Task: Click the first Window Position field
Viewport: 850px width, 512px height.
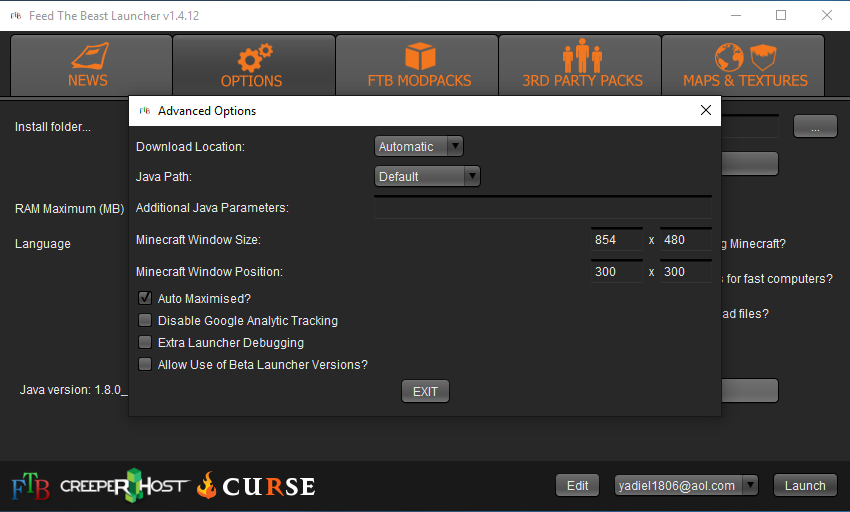Action: pos(616,272)
